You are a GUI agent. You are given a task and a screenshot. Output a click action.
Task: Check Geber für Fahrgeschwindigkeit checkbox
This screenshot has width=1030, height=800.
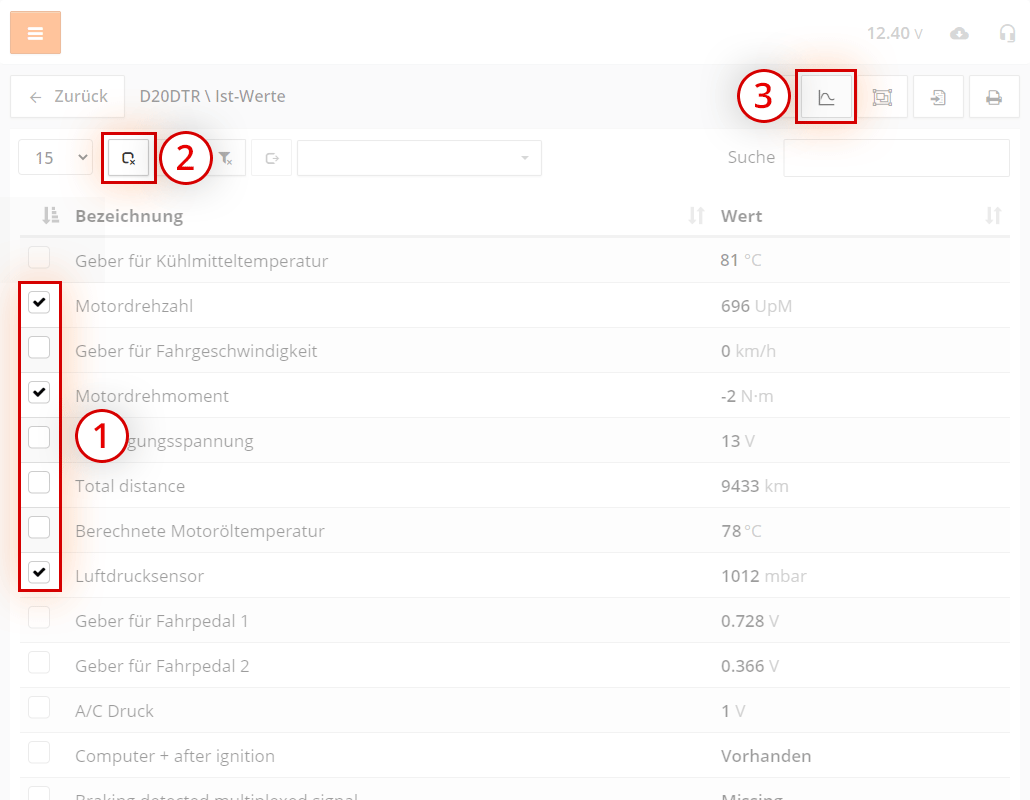click(x=39, y=348)
